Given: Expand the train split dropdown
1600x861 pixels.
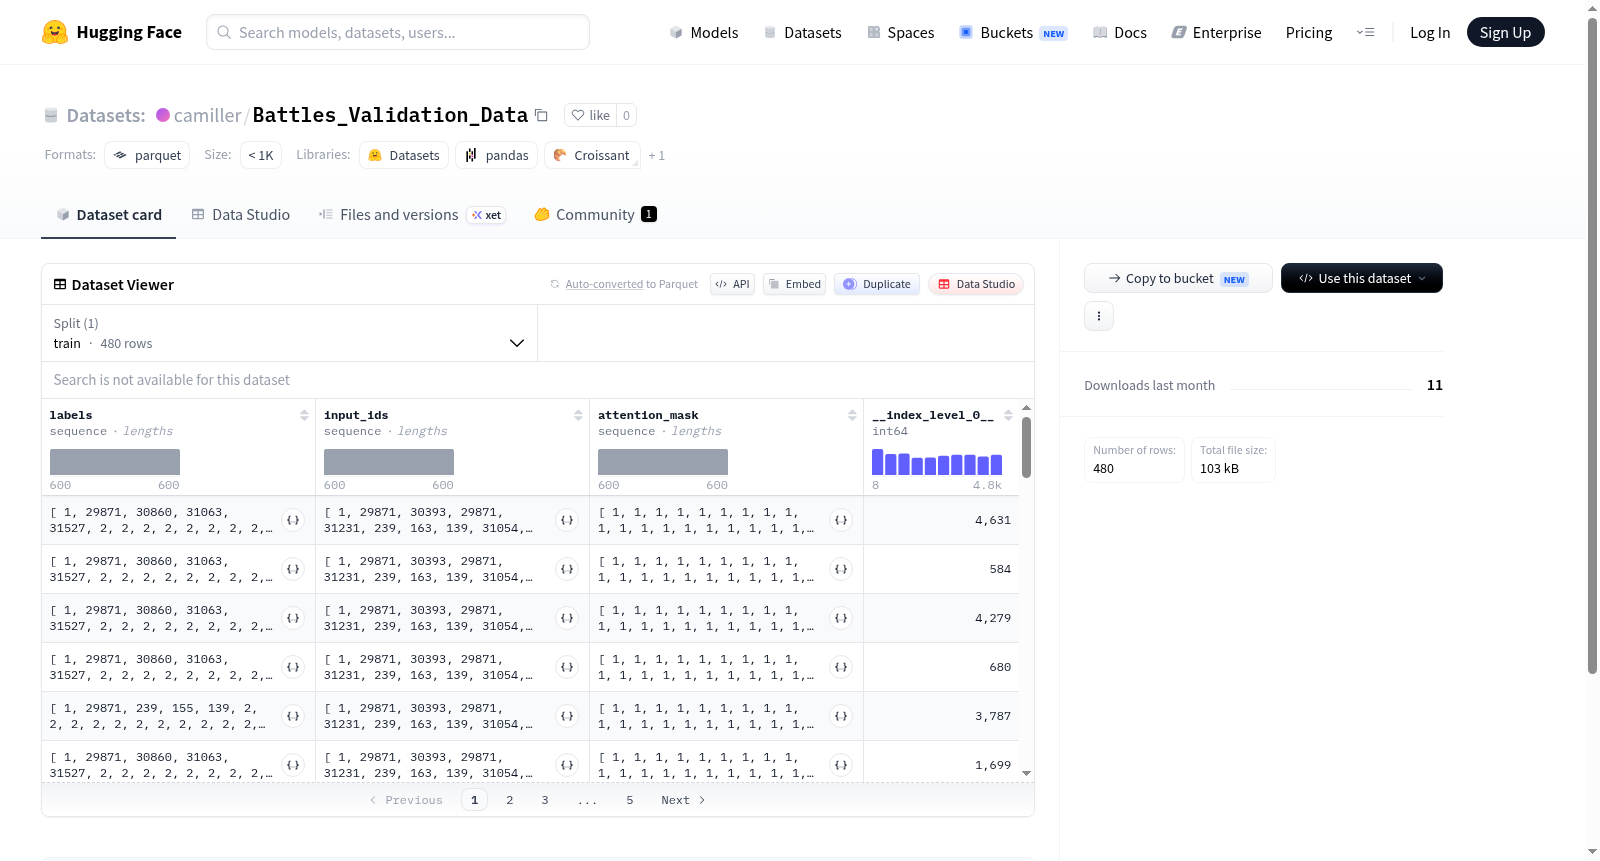Looking at the screenshot, I should click(x=290, y=333).
